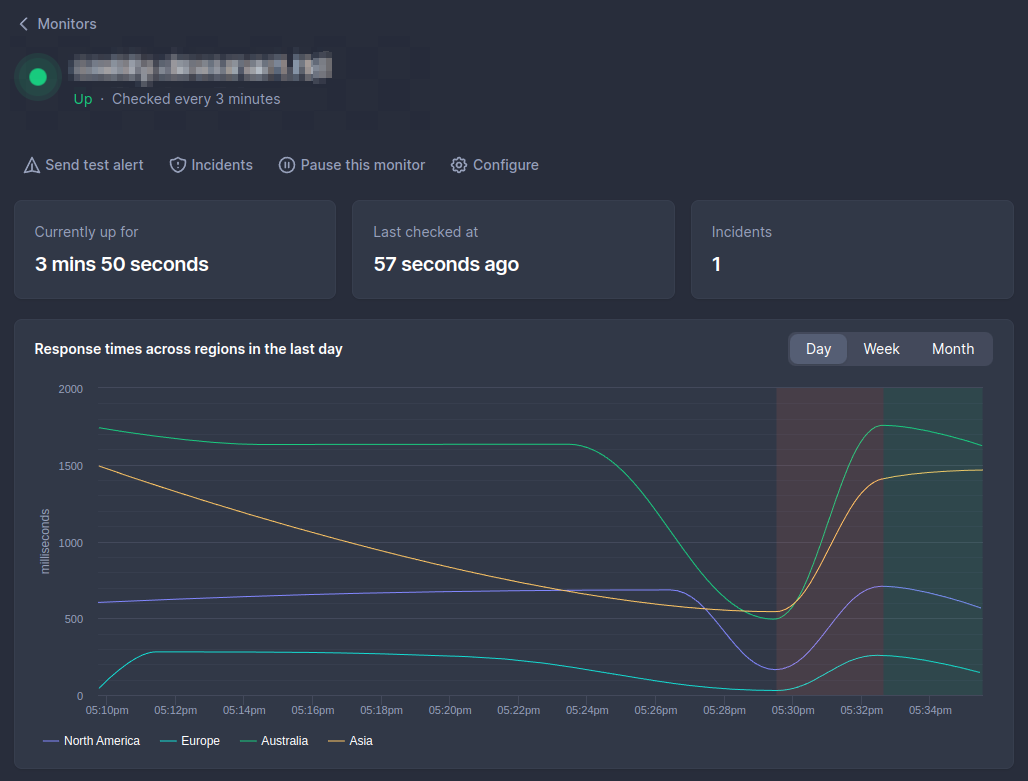Toggle Europe series in chart legend
Viewport: 1028px width, 781px height.
(190, 741)
